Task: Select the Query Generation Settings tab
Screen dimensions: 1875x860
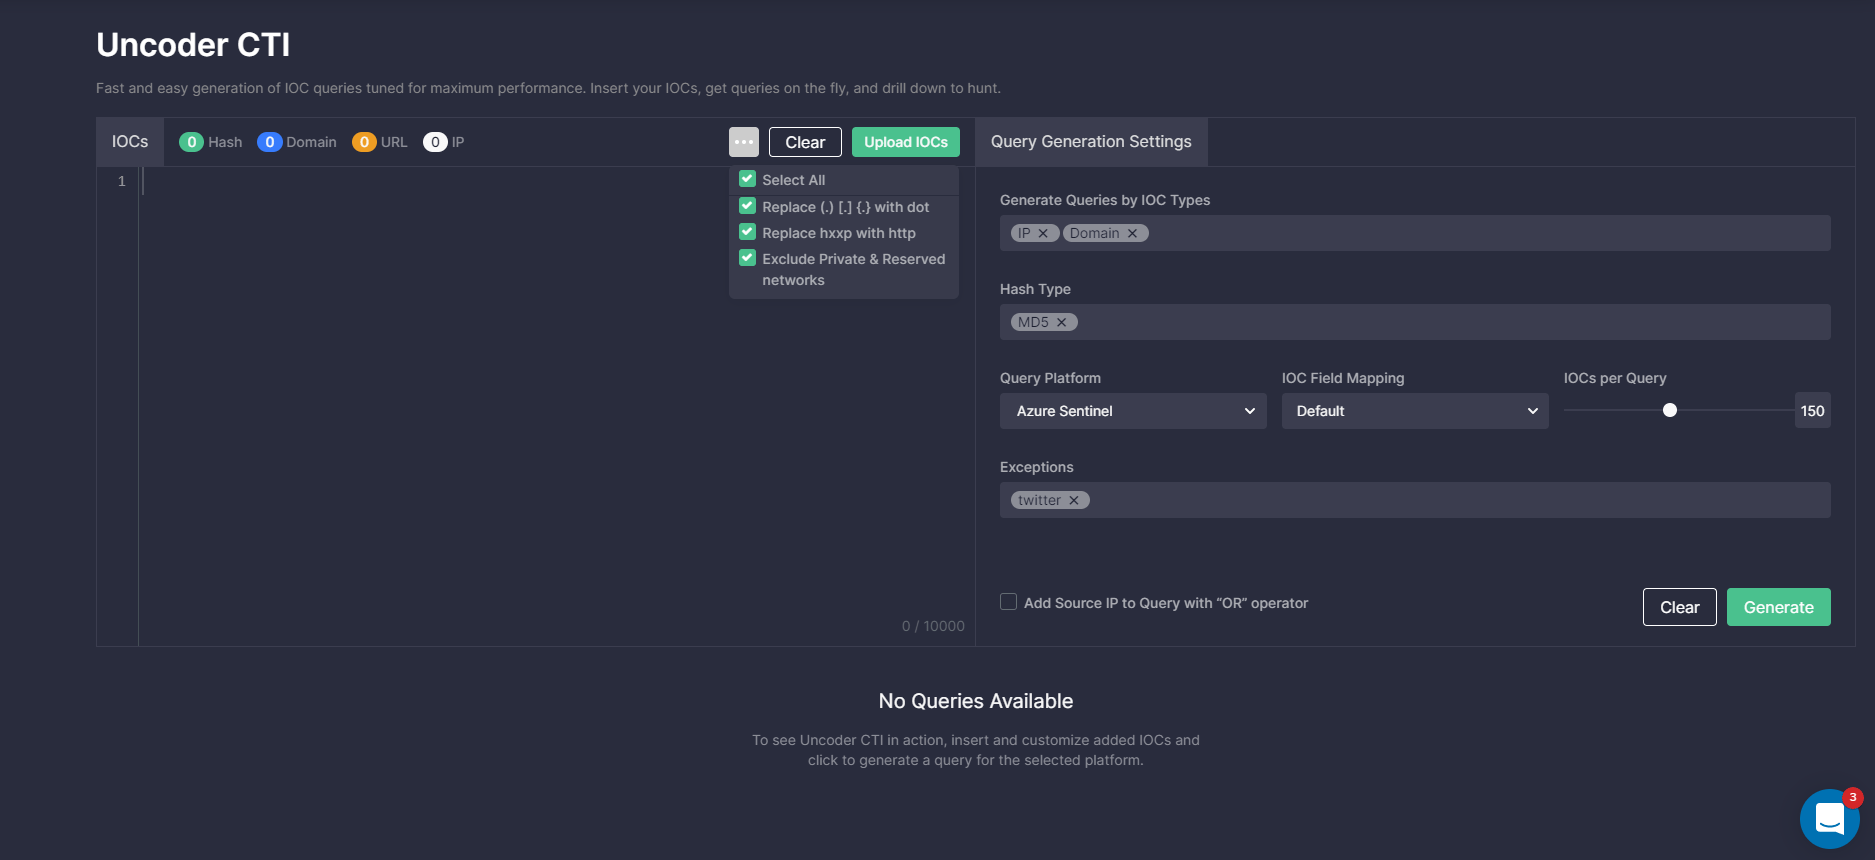Action: (x=1091, y=142)
